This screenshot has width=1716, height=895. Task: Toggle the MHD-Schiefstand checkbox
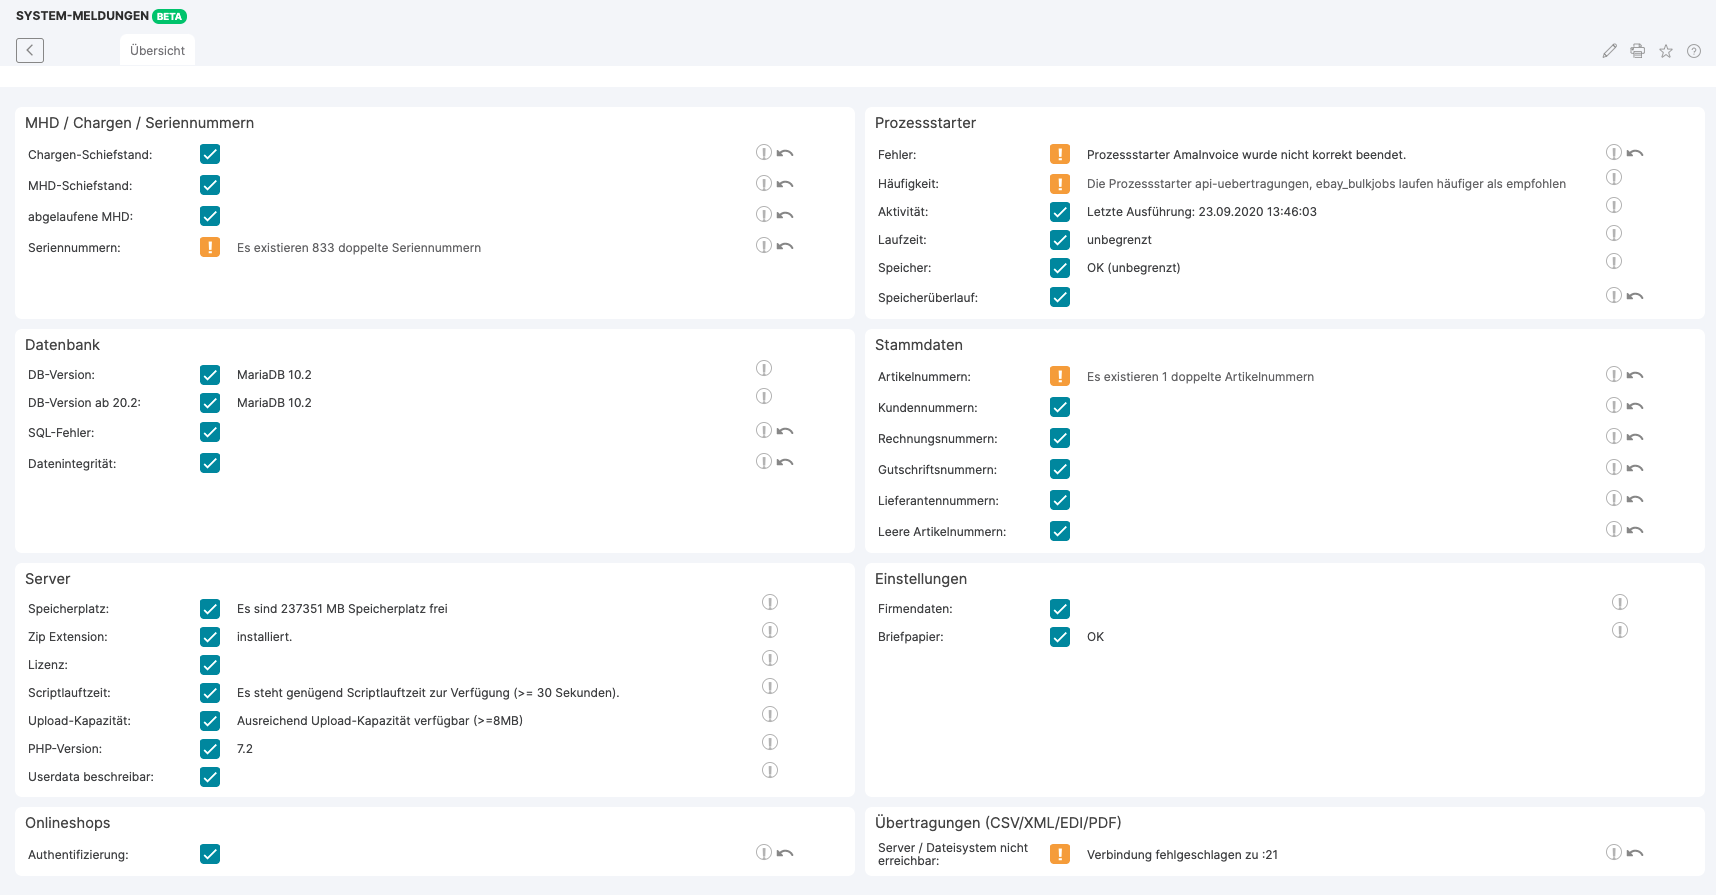click(210, 185)
